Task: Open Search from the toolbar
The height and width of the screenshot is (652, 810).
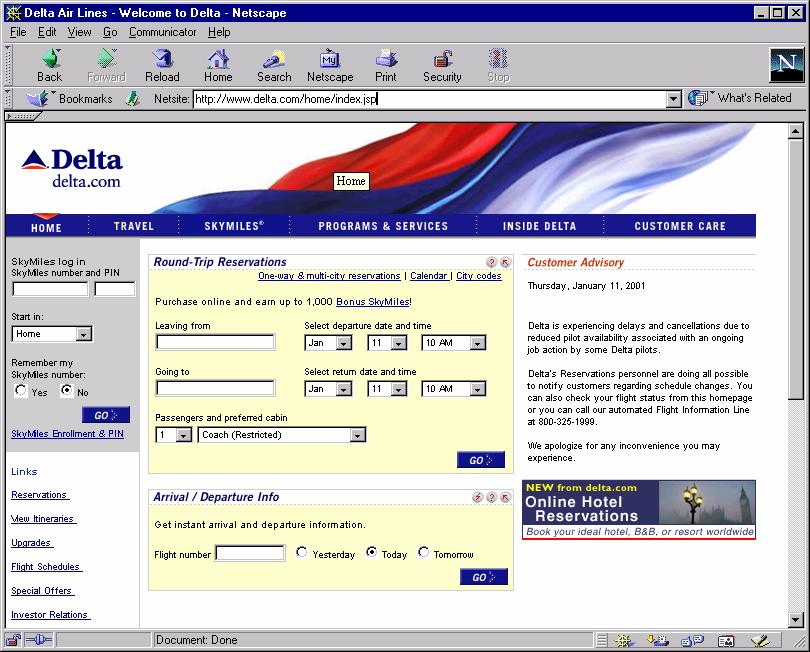Action: point(274,66)
